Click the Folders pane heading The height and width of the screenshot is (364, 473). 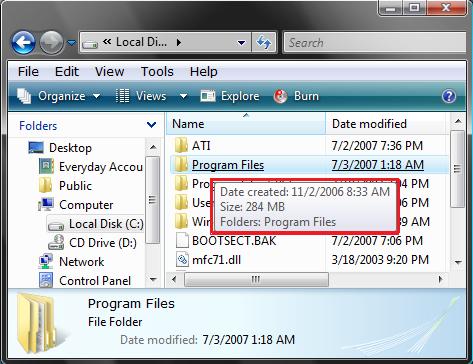38,126
